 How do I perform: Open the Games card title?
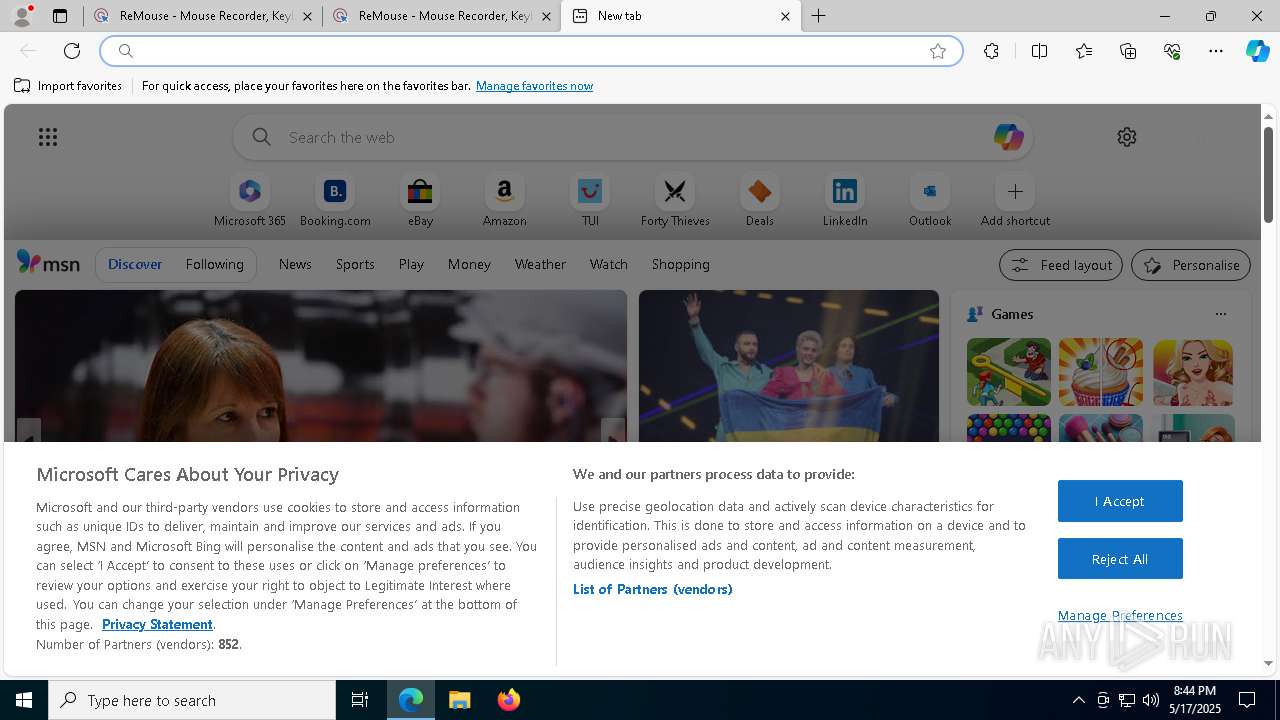[1012, 314]
